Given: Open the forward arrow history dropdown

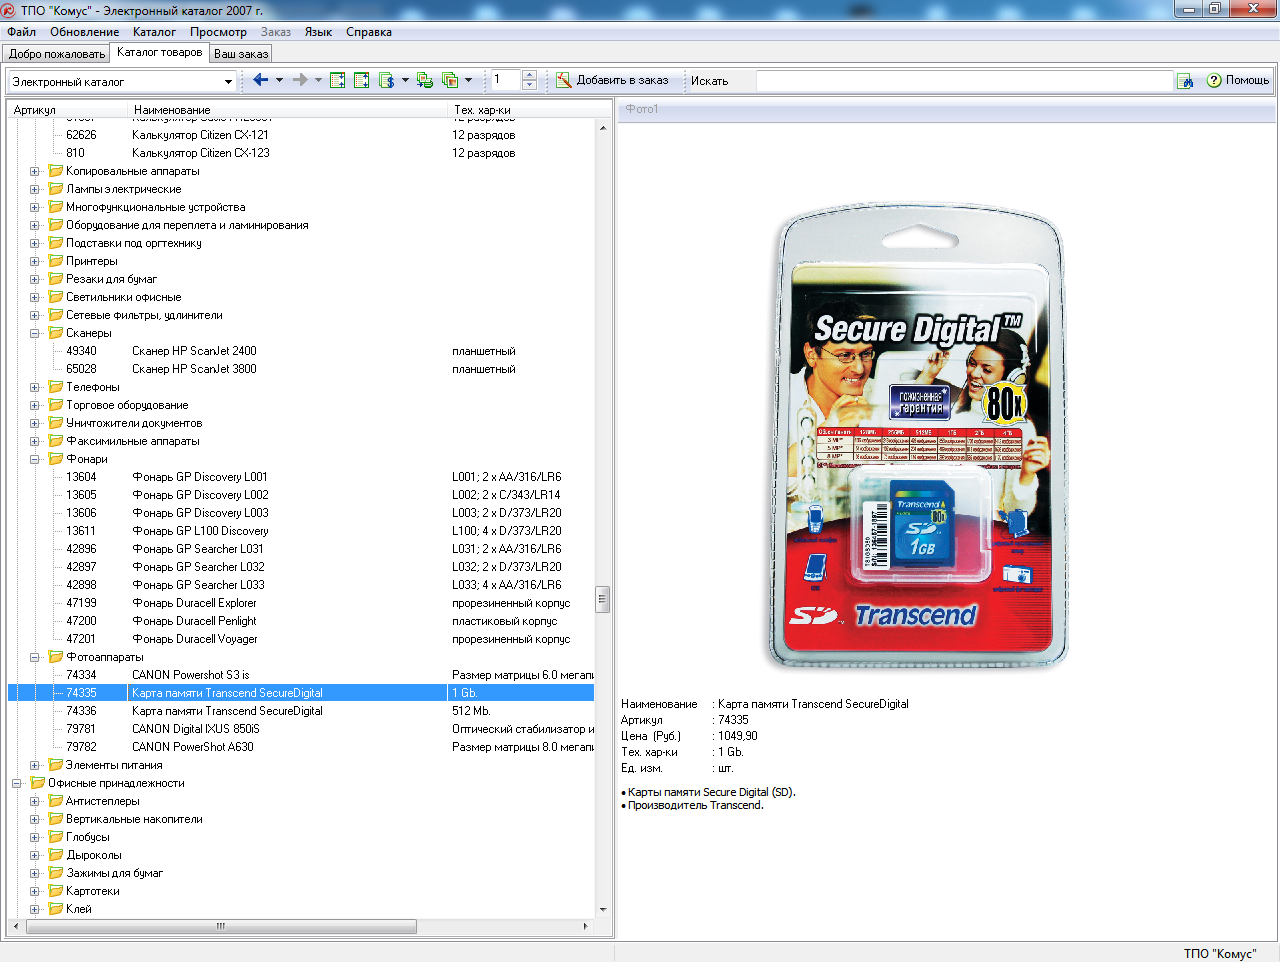Looking at the screenshot, I should pos(318,80).
